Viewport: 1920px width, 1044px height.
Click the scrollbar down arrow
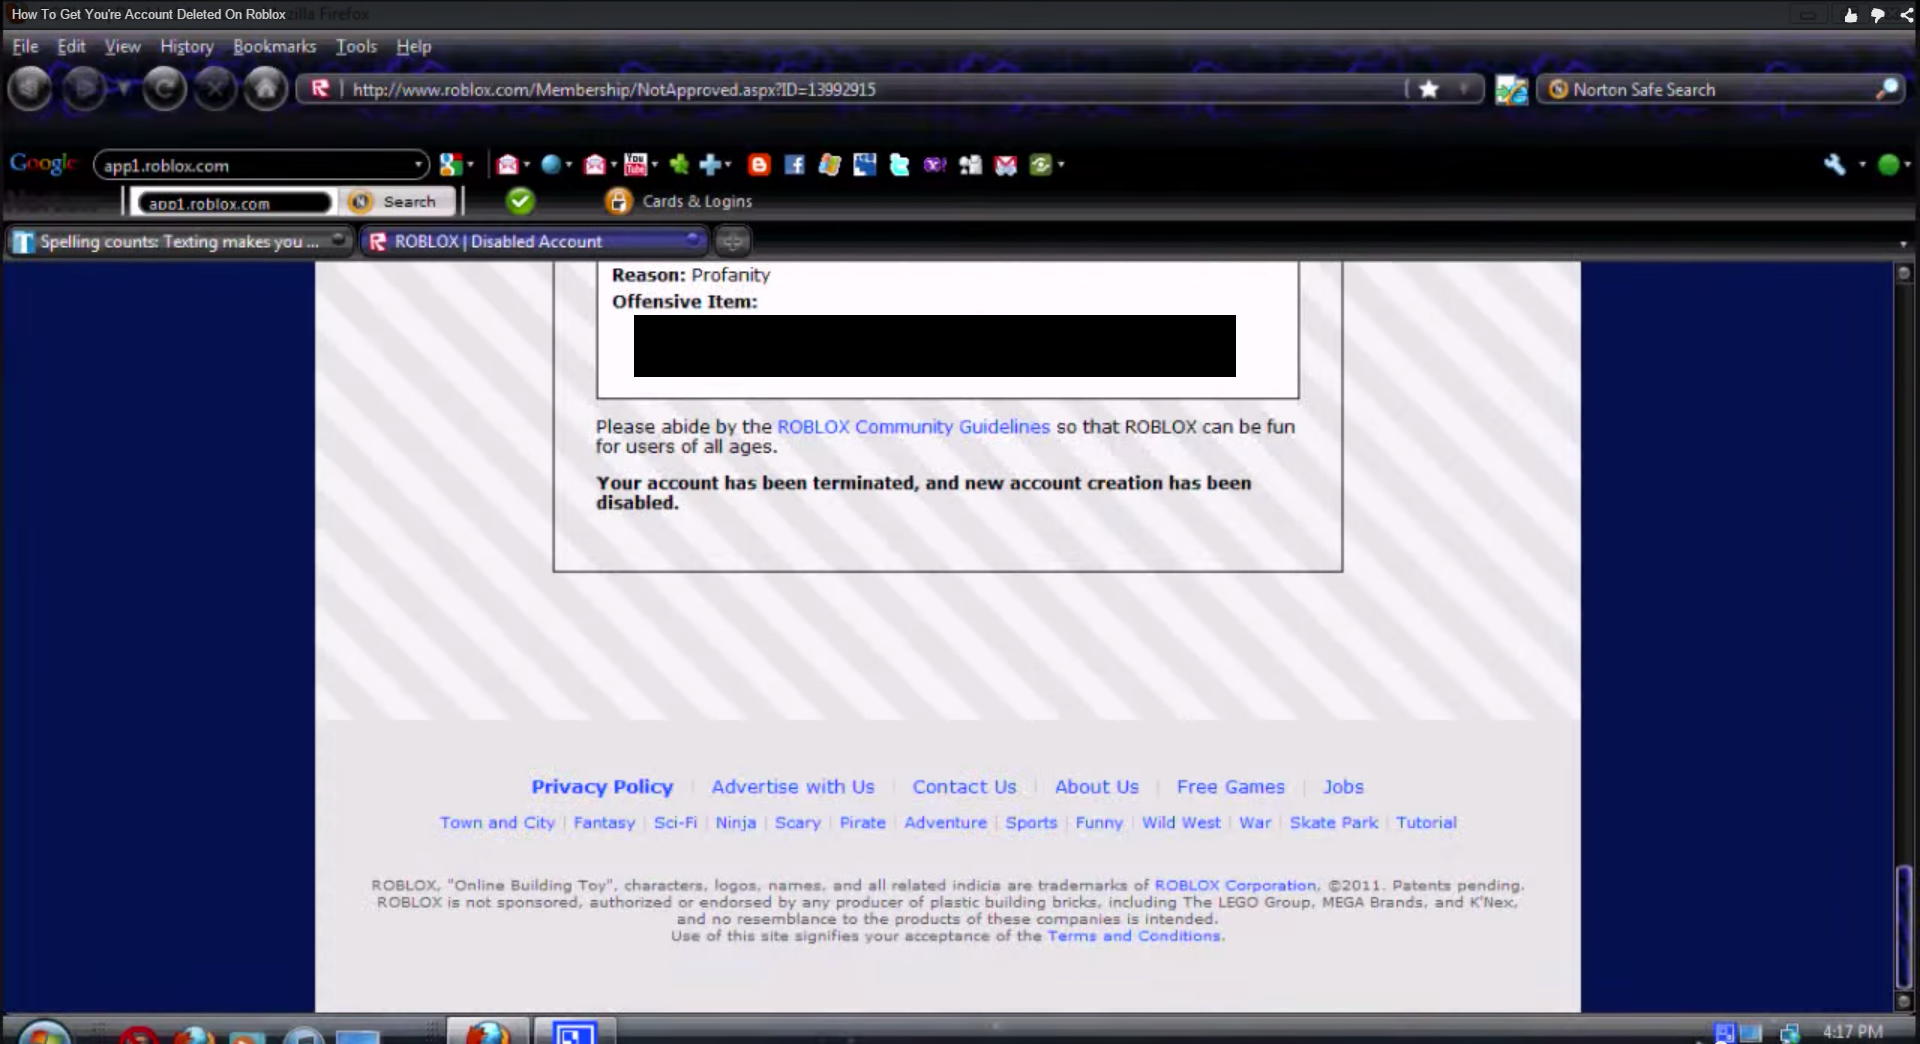(x=1904, y=1001)
